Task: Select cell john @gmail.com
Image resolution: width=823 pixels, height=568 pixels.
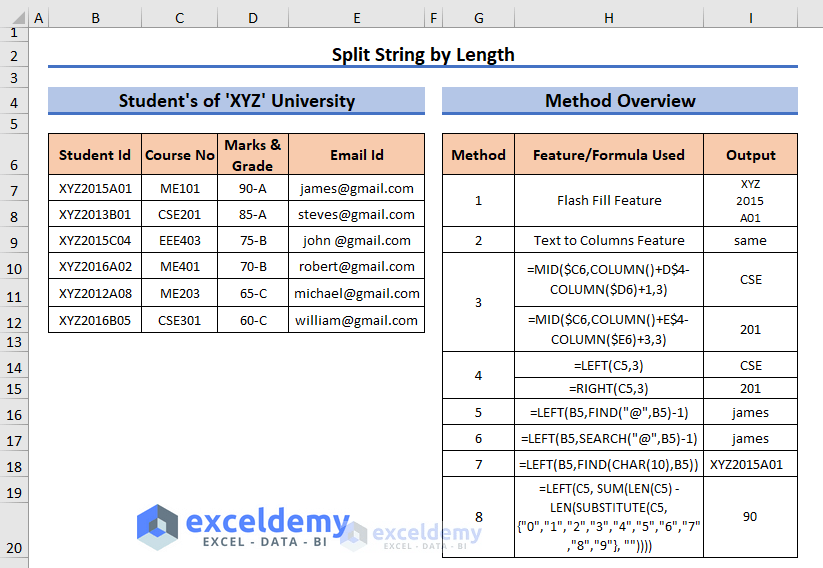Action: [356, 240]
